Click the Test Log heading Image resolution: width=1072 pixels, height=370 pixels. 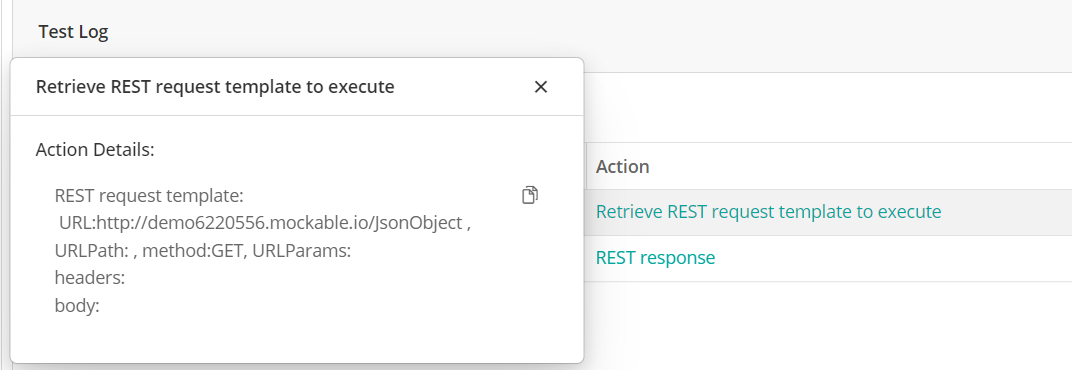(73, 31)
